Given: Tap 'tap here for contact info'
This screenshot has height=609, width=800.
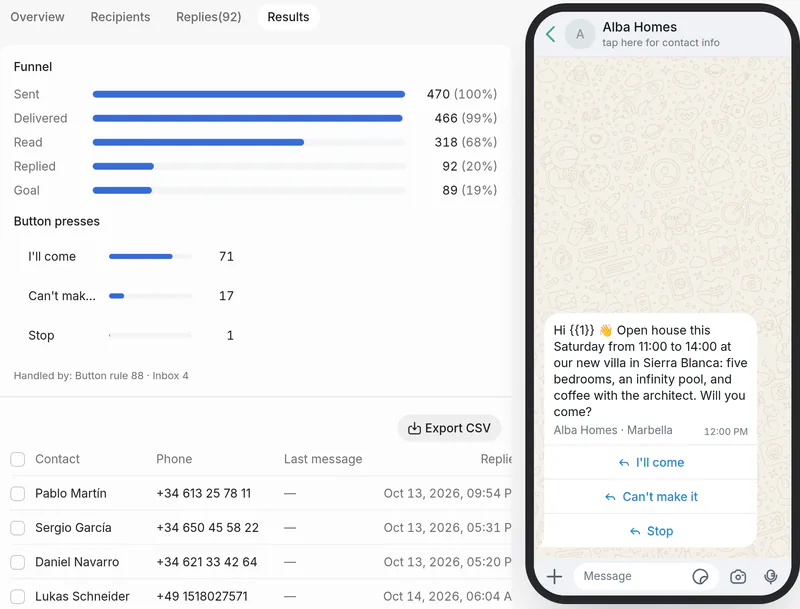Looking at the screenshot, I should click(x=661, y=43).
